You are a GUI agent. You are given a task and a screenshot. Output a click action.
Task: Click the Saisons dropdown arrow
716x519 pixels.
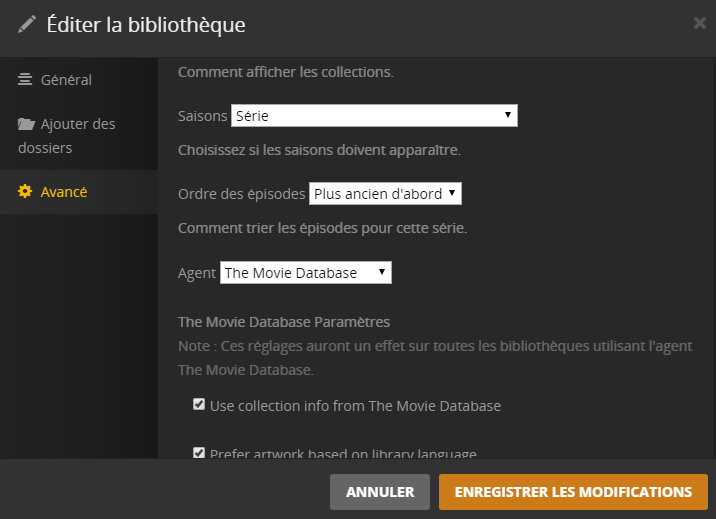508,116
